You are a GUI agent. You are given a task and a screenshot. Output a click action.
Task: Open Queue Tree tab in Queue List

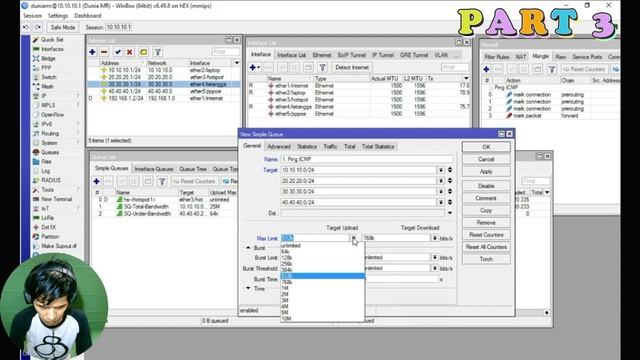193,169
